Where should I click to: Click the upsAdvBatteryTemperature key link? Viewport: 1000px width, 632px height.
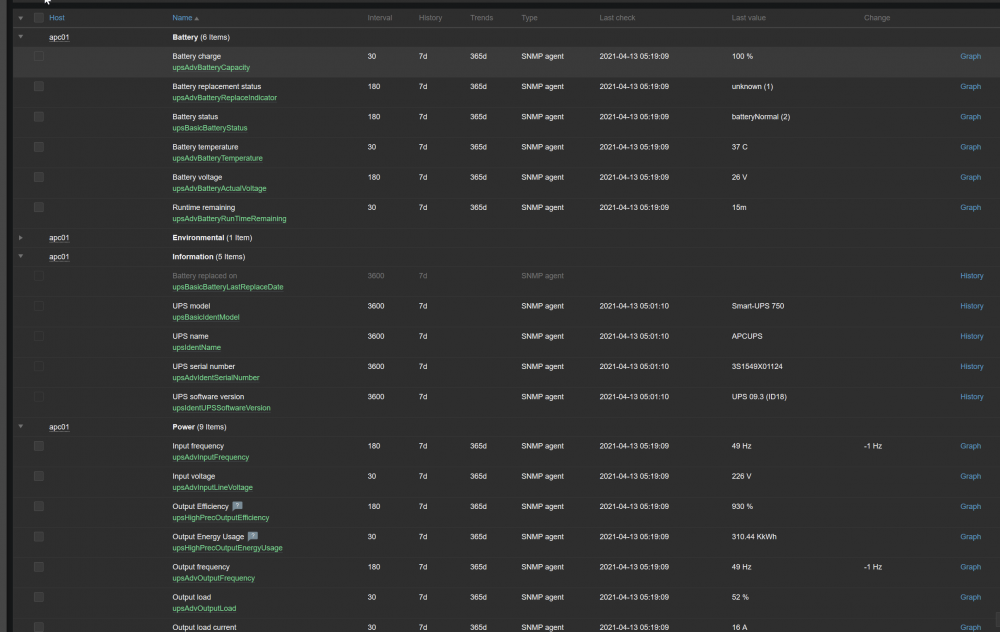(217, 158)
